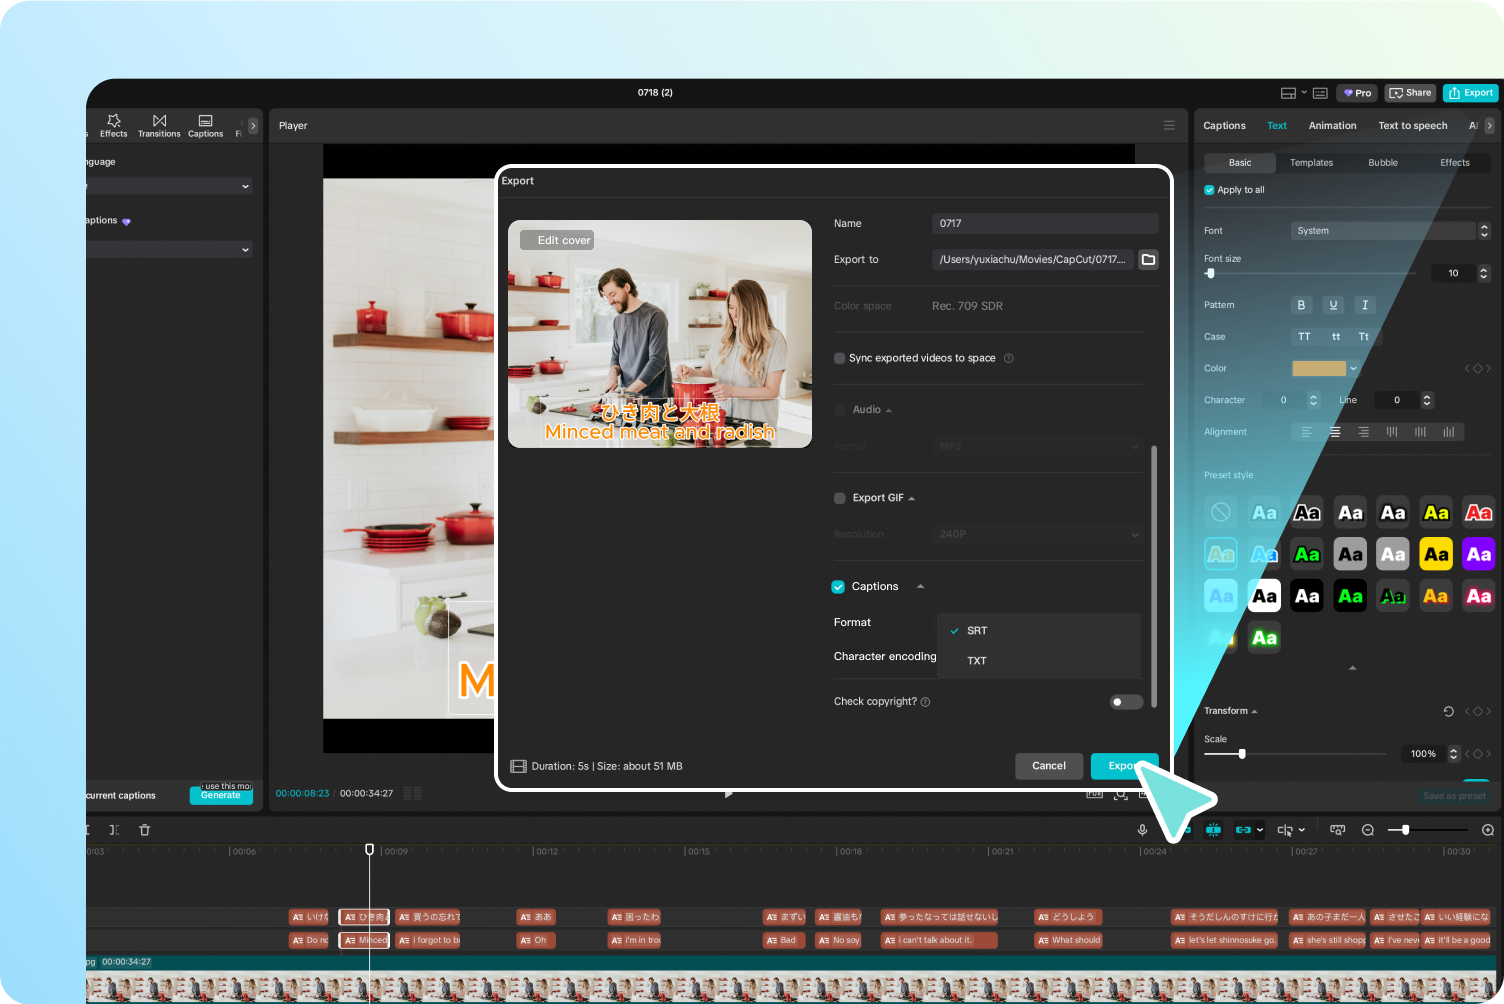Click the Pro badge in the title bar

pos(1356,92)
